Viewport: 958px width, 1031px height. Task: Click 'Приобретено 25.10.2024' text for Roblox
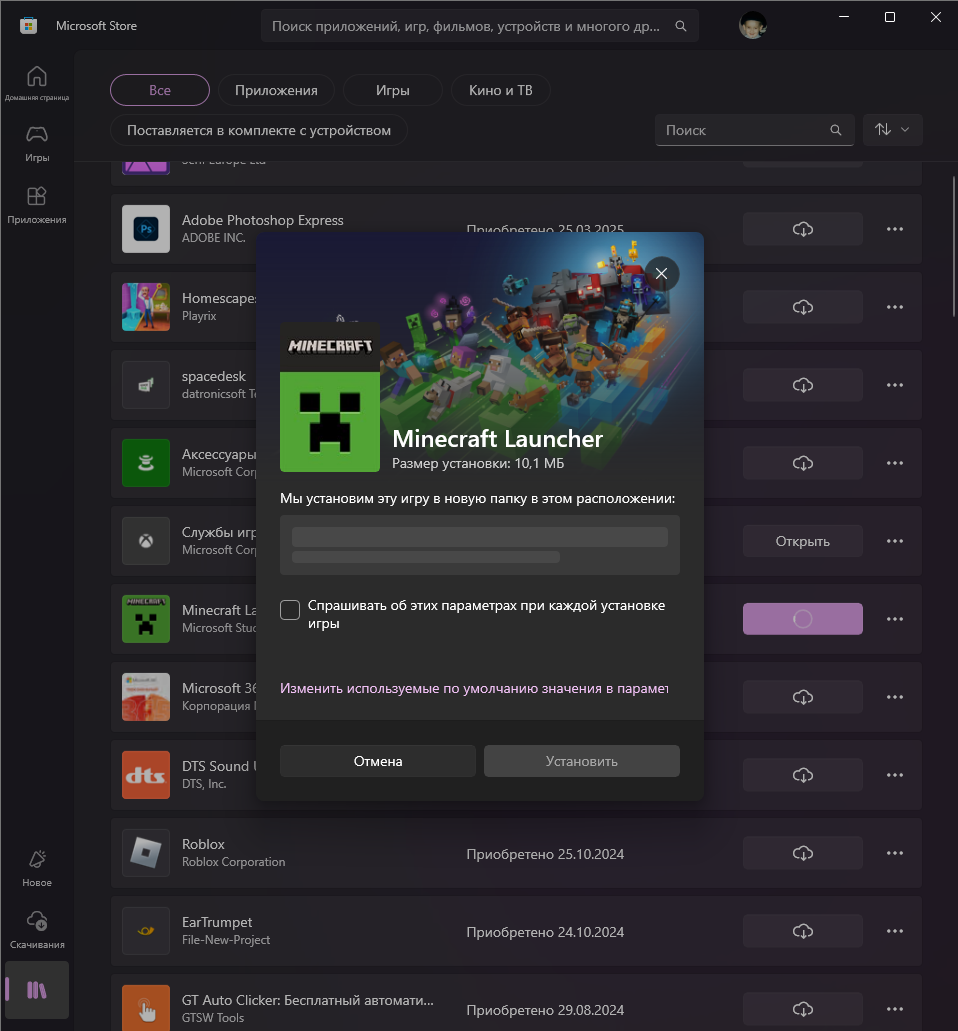click(x=545, y=854)
